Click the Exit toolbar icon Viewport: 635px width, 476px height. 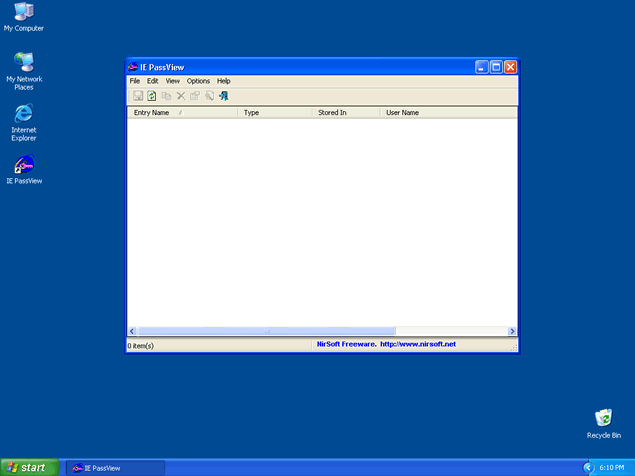point(224,96)
